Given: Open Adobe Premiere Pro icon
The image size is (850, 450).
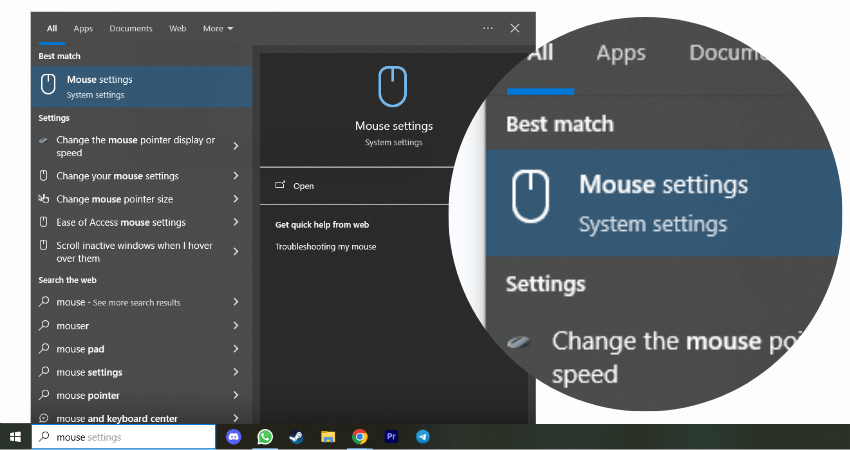Looking at the screenshot, I should click(391, 437).
